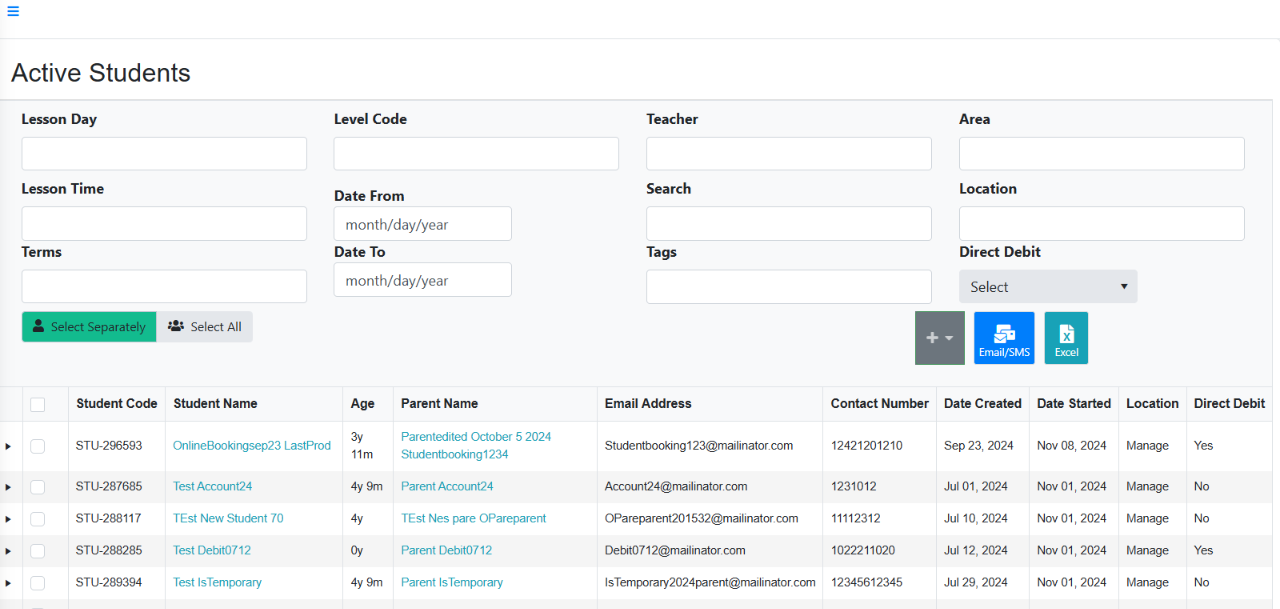Image resolution: width=1280 pixels, height=609 pixels.
Task: Click the Date From date field
Action: pos(423,224)
